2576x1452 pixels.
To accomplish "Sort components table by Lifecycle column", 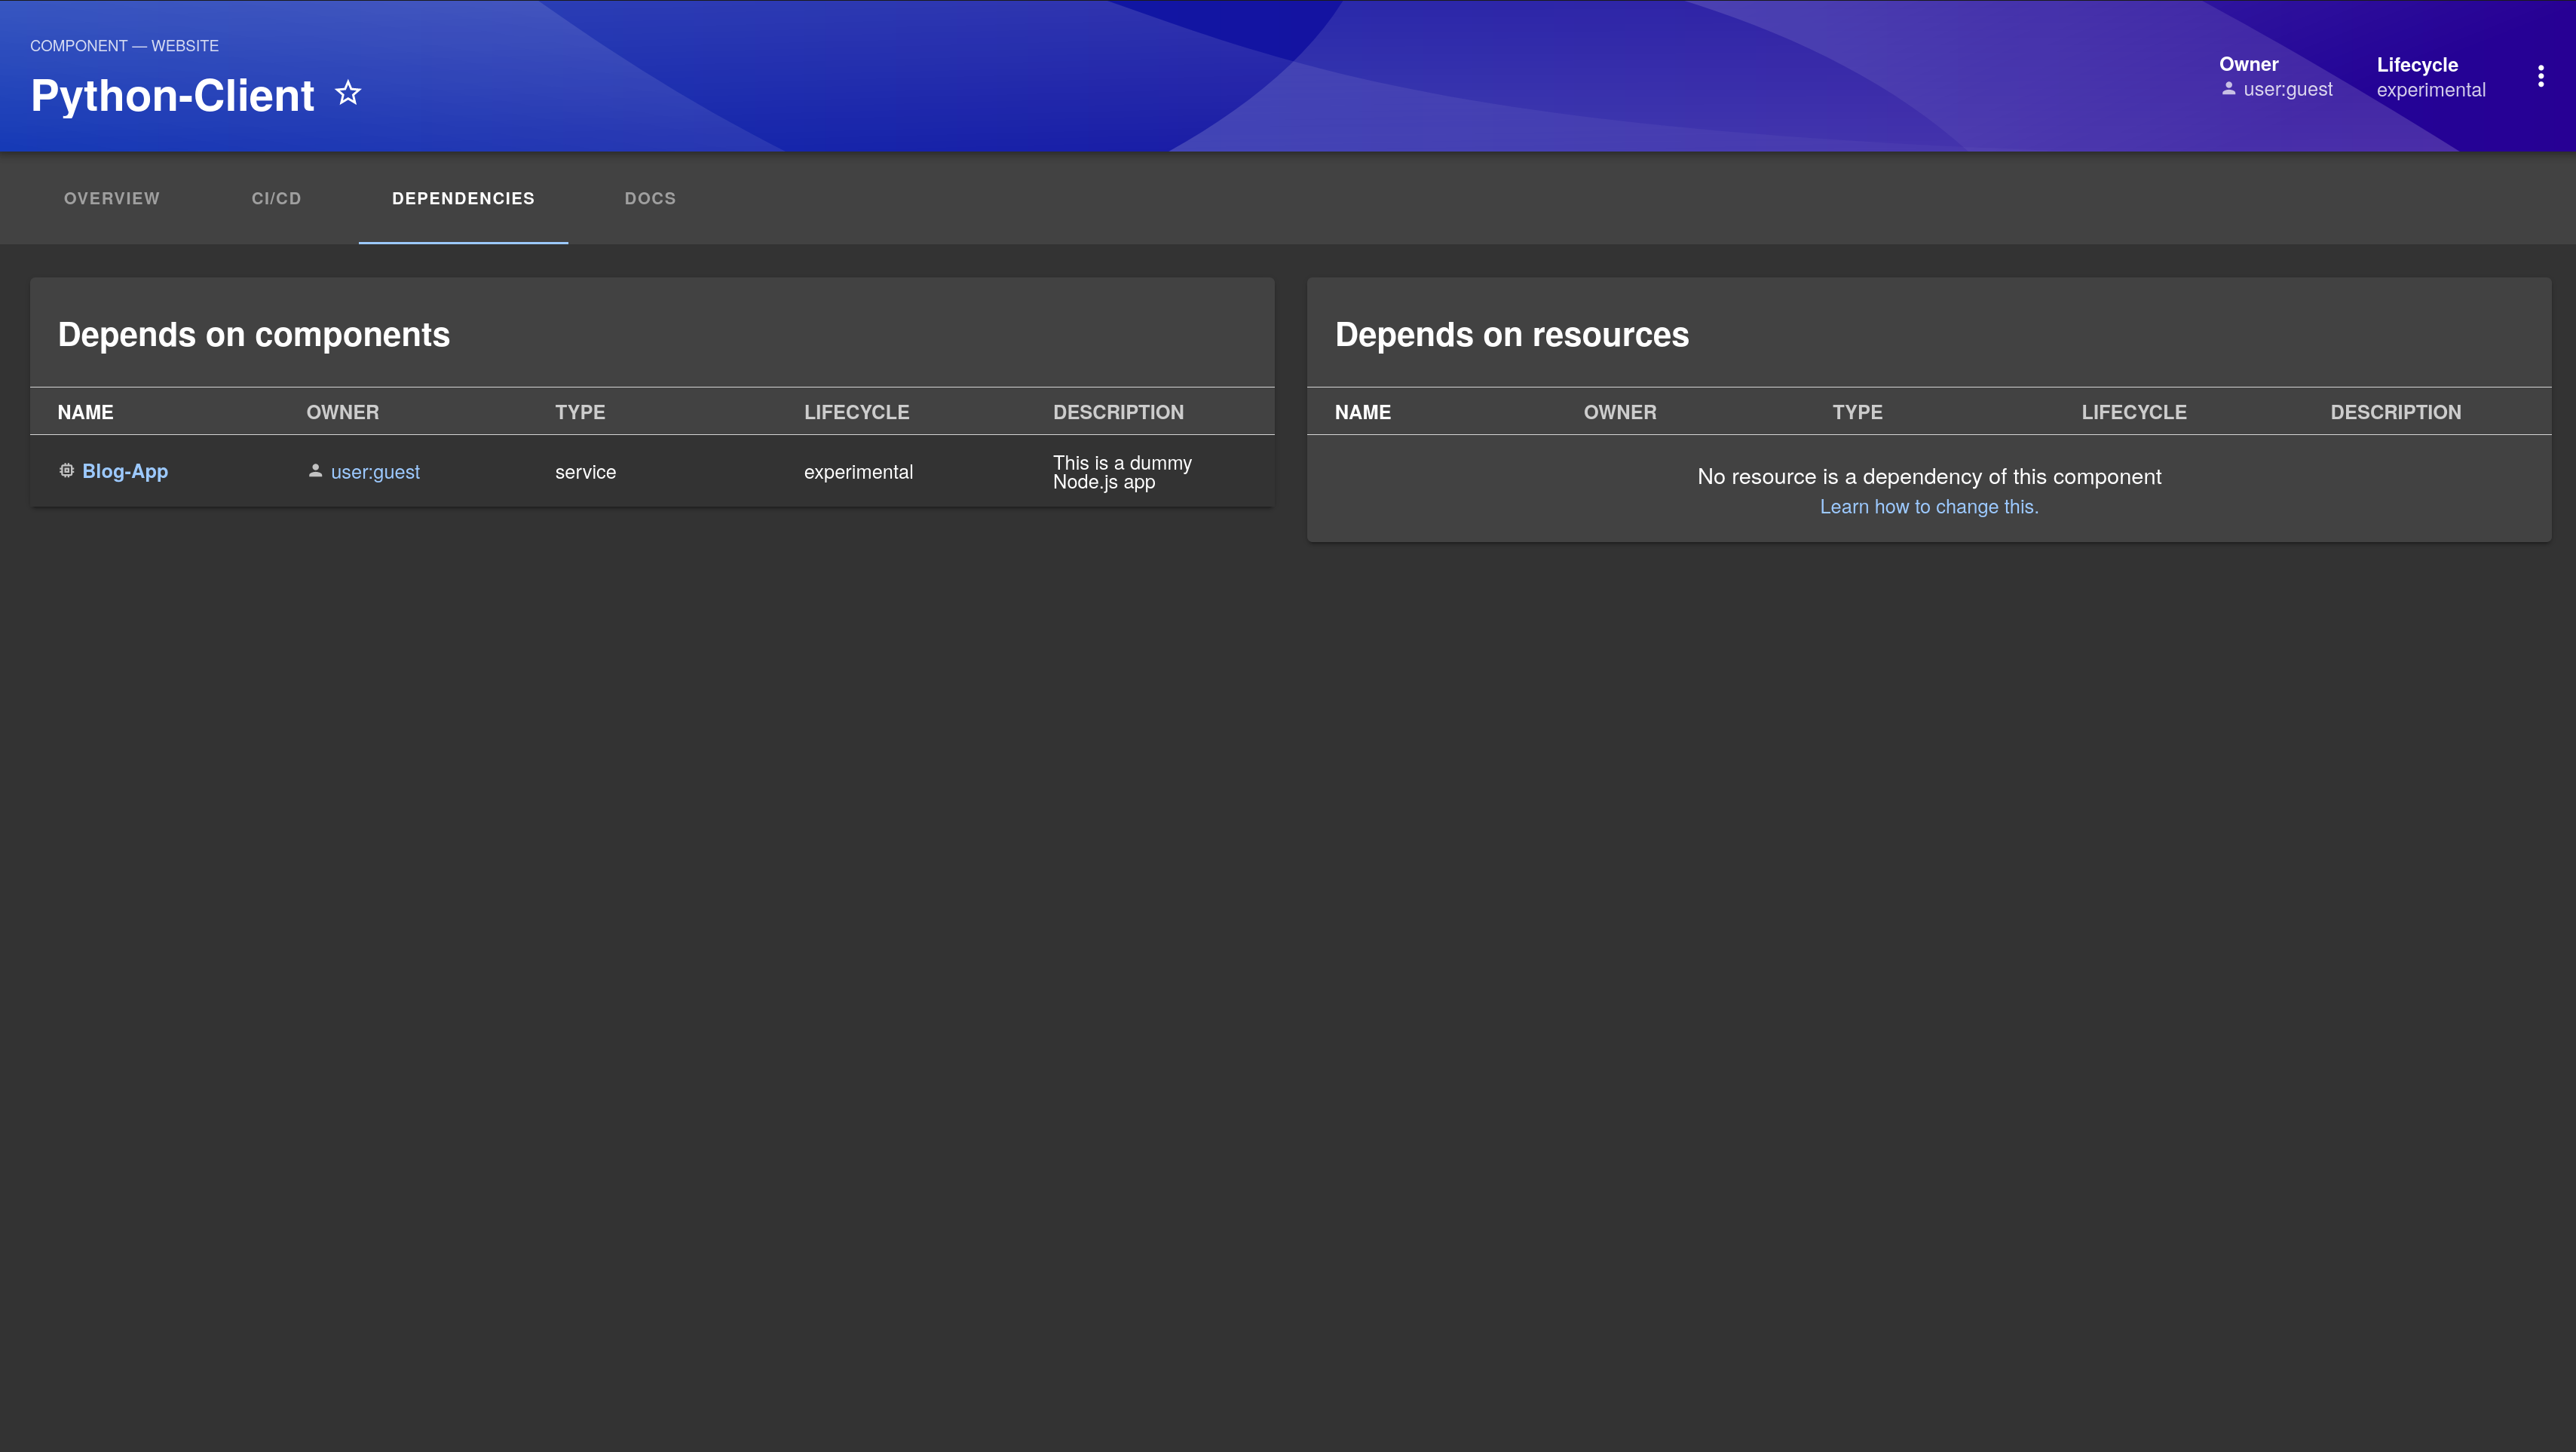I will click(x=856, y=412).
